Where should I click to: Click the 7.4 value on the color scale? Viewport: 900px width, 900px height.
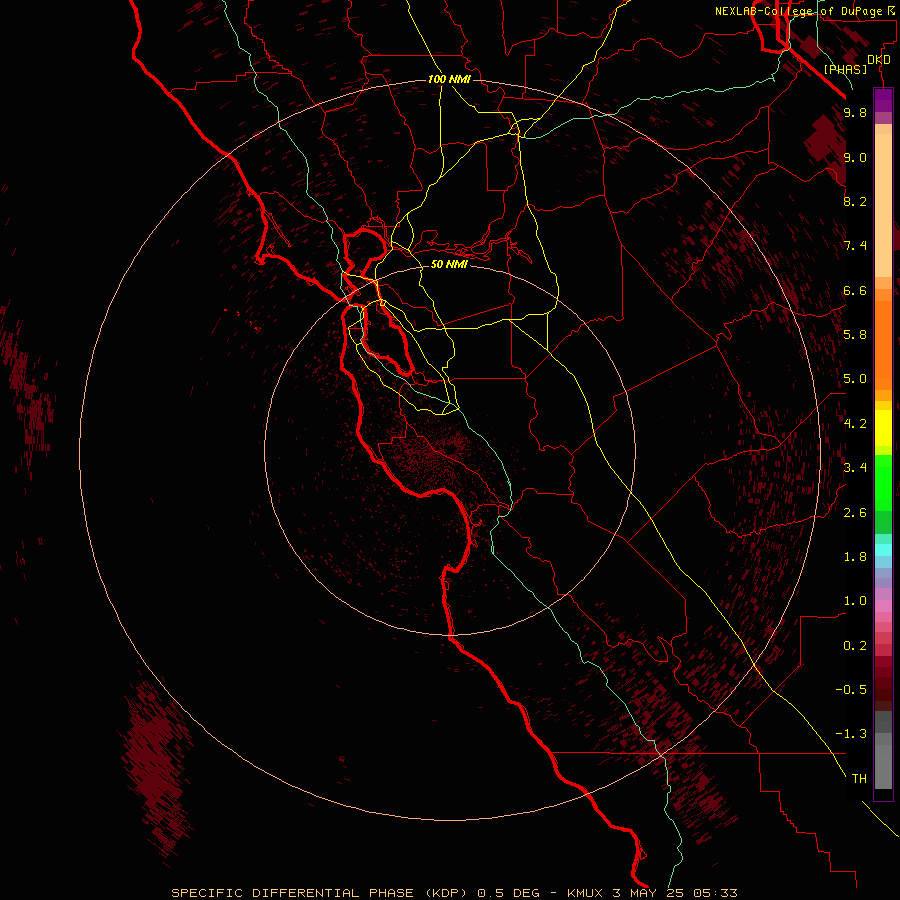click(x=855, y=246)
